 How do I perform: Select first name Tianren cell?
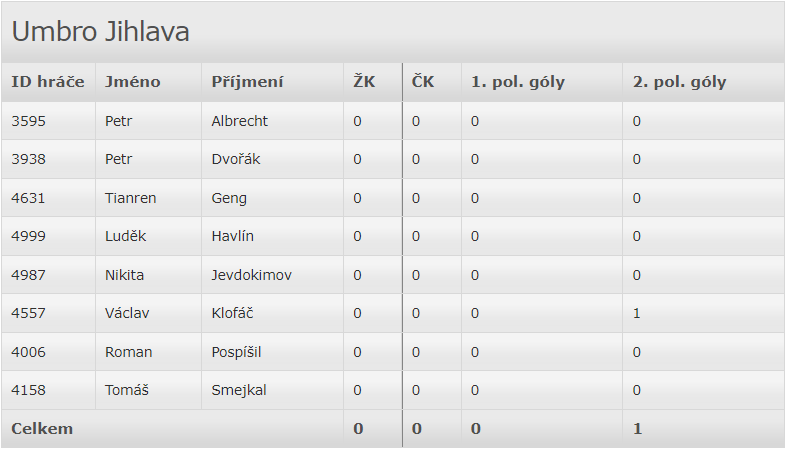pyautogui.click(x=131, y=198)
